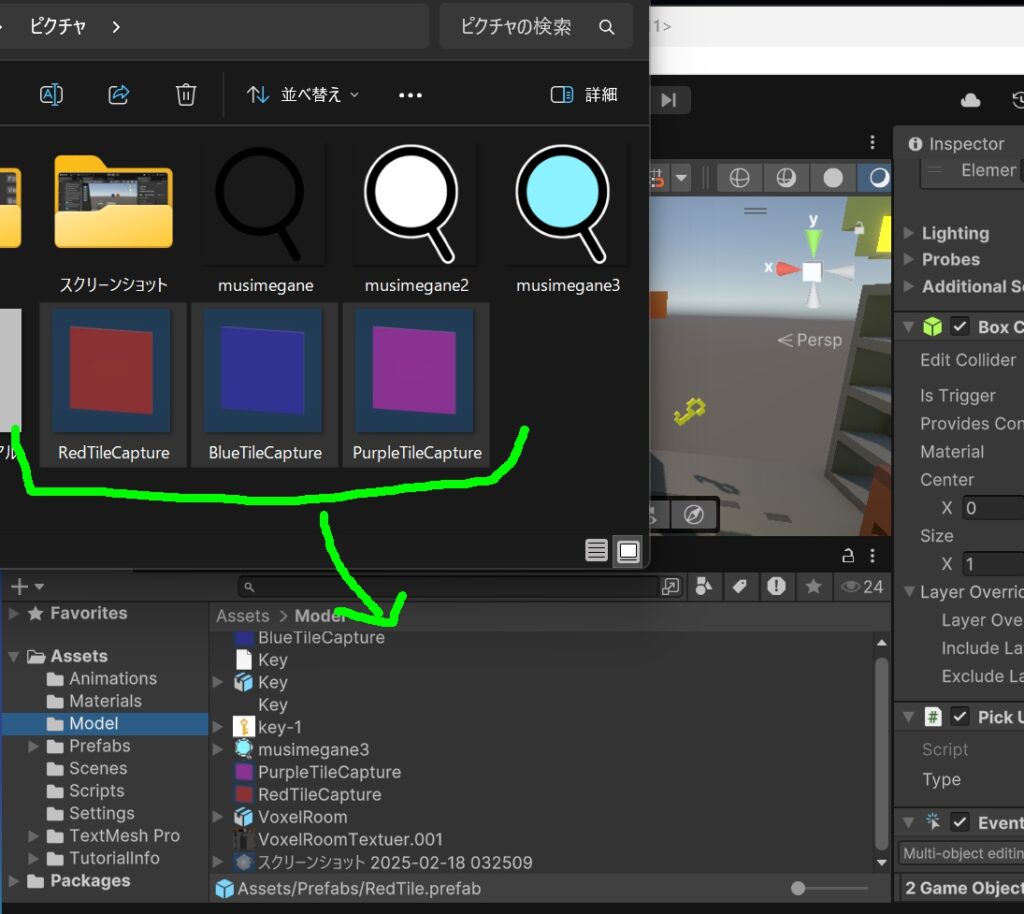The image size is (1024, 914).
Task: Click the rename icon in Explorer toolbar
Action: pos(51,95)
